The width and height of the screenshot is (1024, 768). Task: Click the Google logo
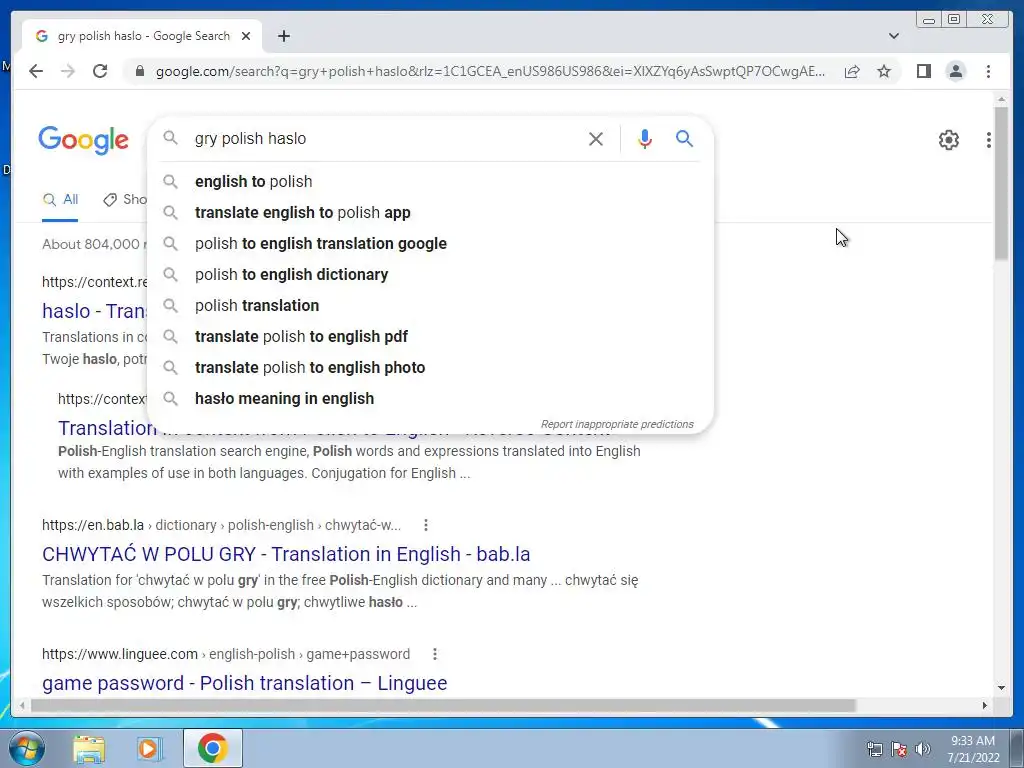[x=84, y=140]
